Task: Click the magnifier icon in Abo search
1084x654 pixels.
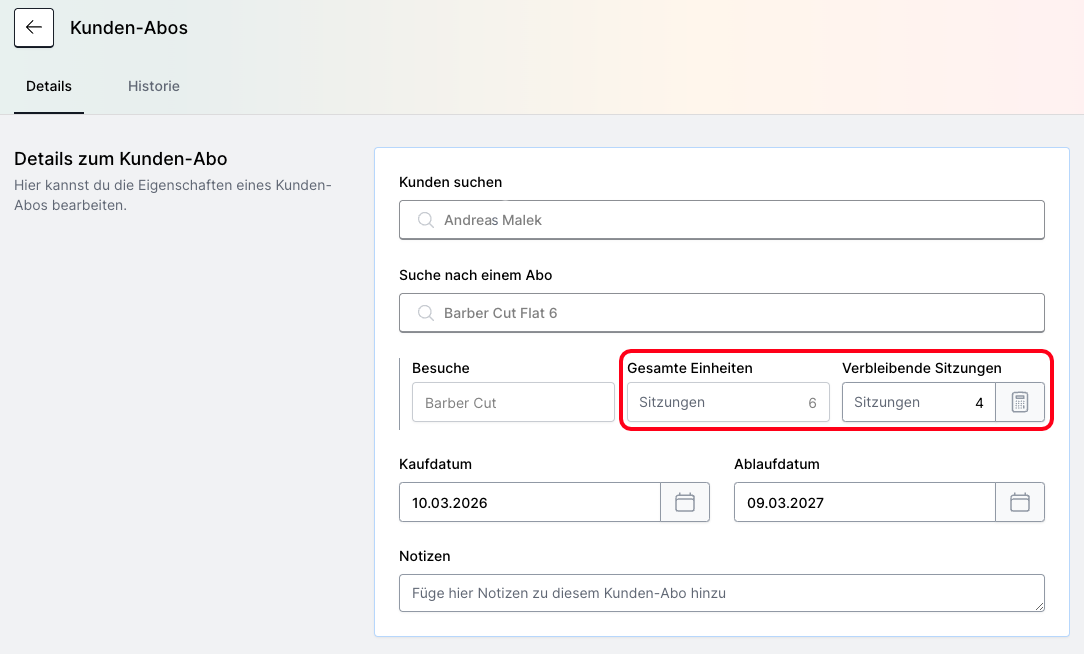Action: tap(425, 313)
